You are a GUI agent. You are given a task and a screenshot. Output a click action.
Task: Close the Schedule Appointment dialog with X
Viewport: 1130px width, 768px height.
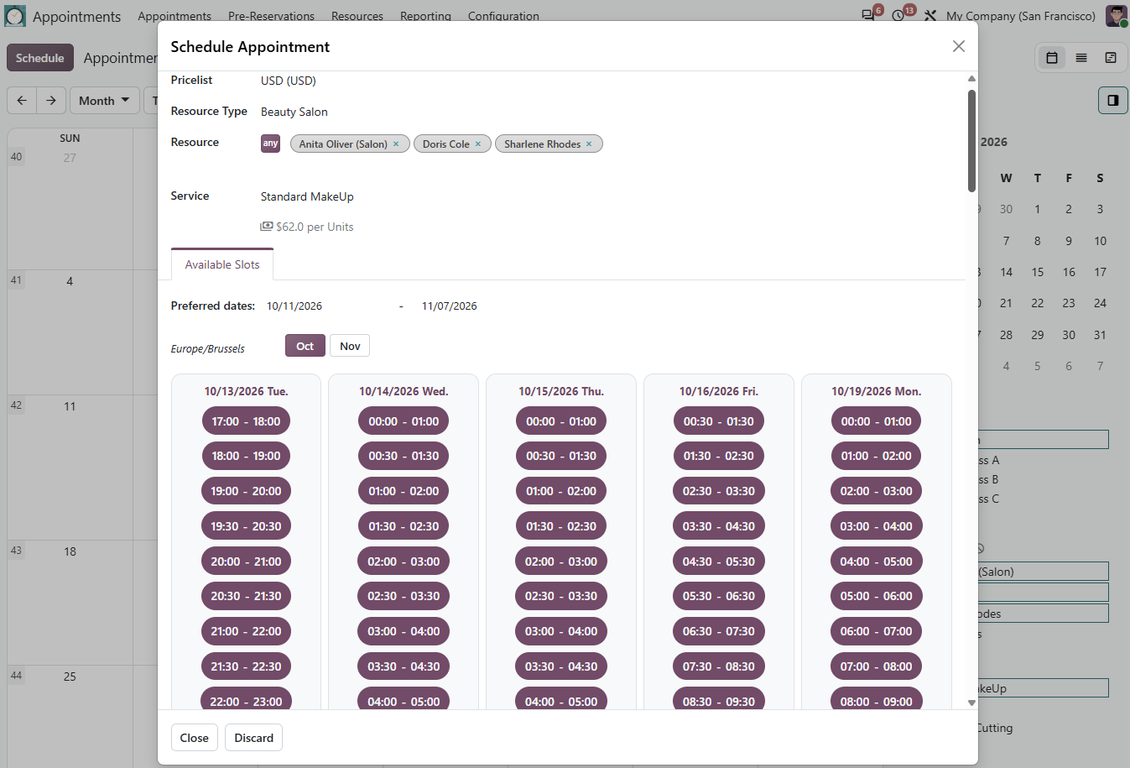pyautogui.click(x=958, y=46)
